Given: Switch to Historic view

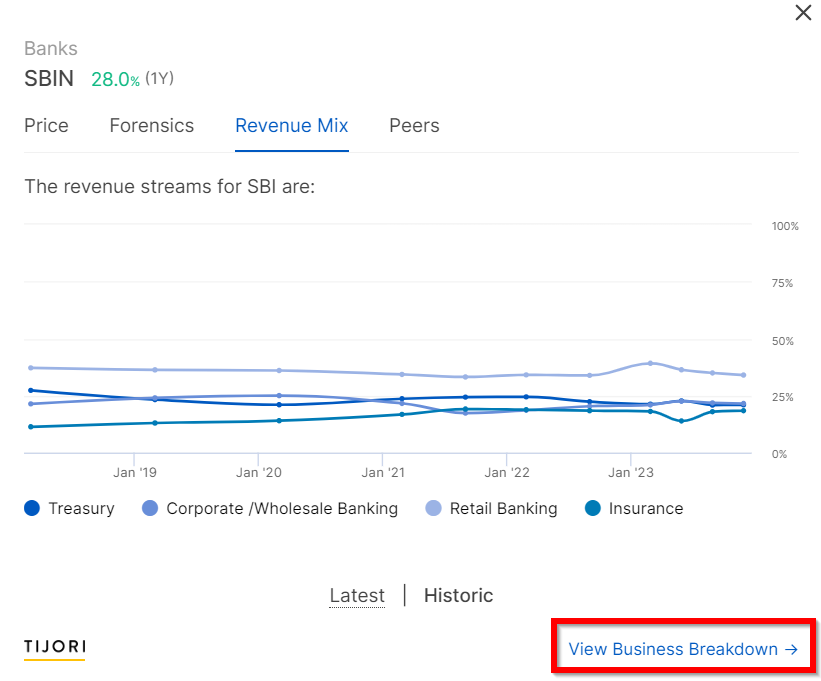Looking at the screenshot, I should [x=459, y=596].
